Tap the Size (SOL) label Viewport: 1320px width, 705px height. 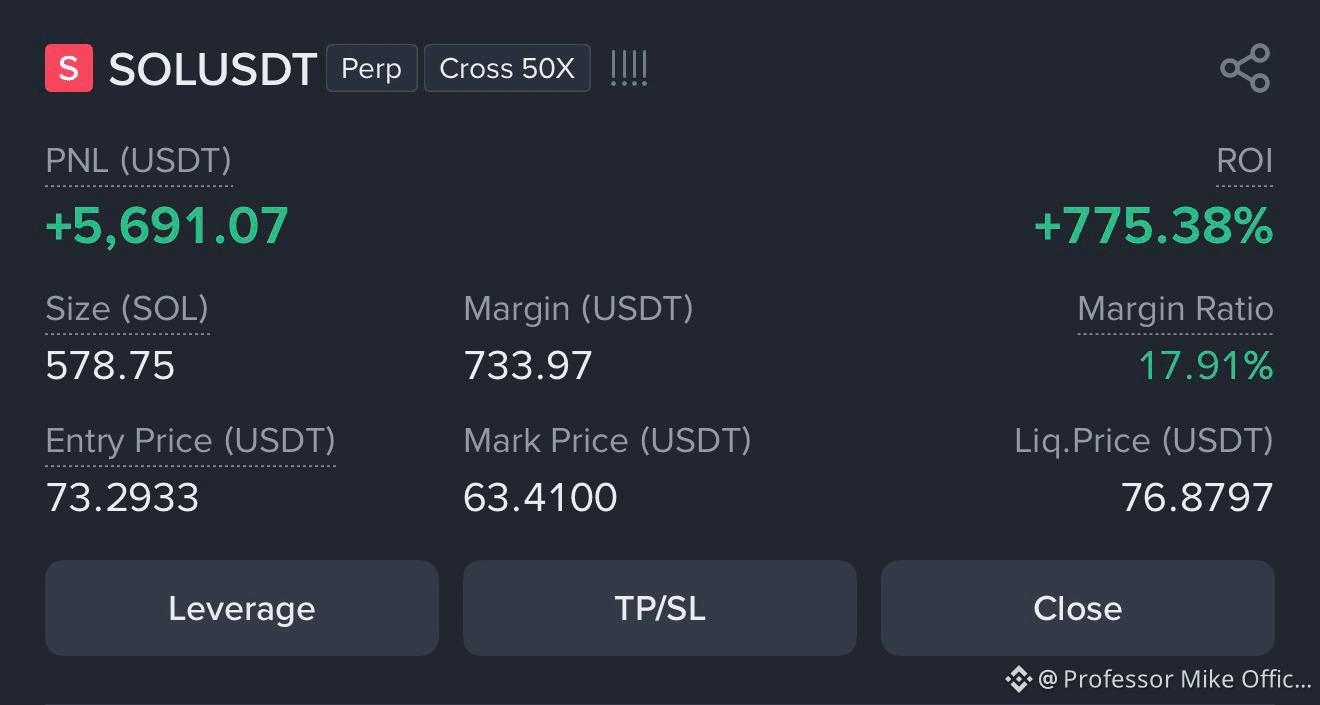[x=127, y=309]
